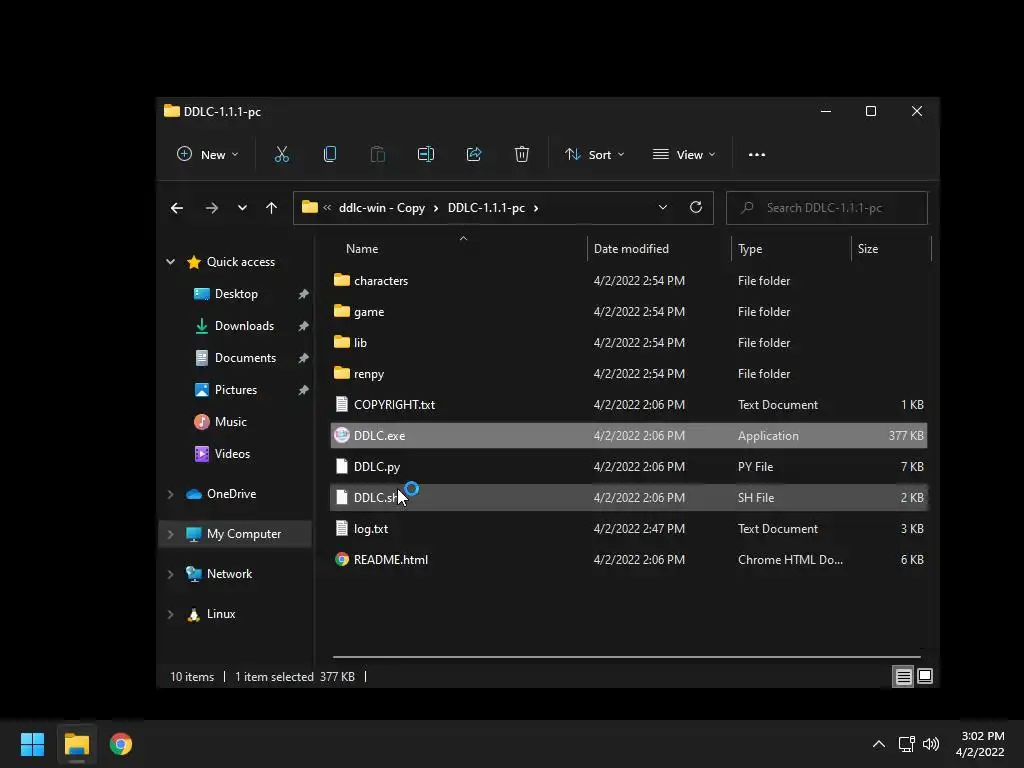Sort by Date modified column header
Image resolution: width=1024 pixels, height=768 pixels.
coord(631,249)
